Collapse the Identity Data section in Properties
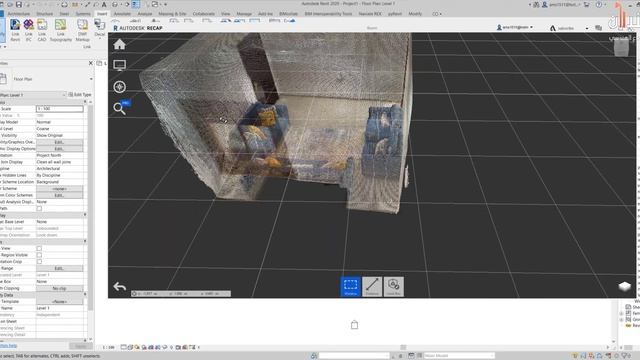This screenshot has height=360, width=640. point(85,295)
